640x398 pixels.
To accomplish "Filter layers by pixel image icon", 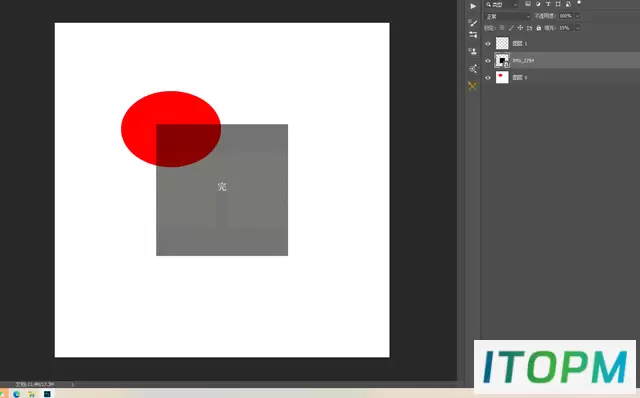I will (528, 4).
